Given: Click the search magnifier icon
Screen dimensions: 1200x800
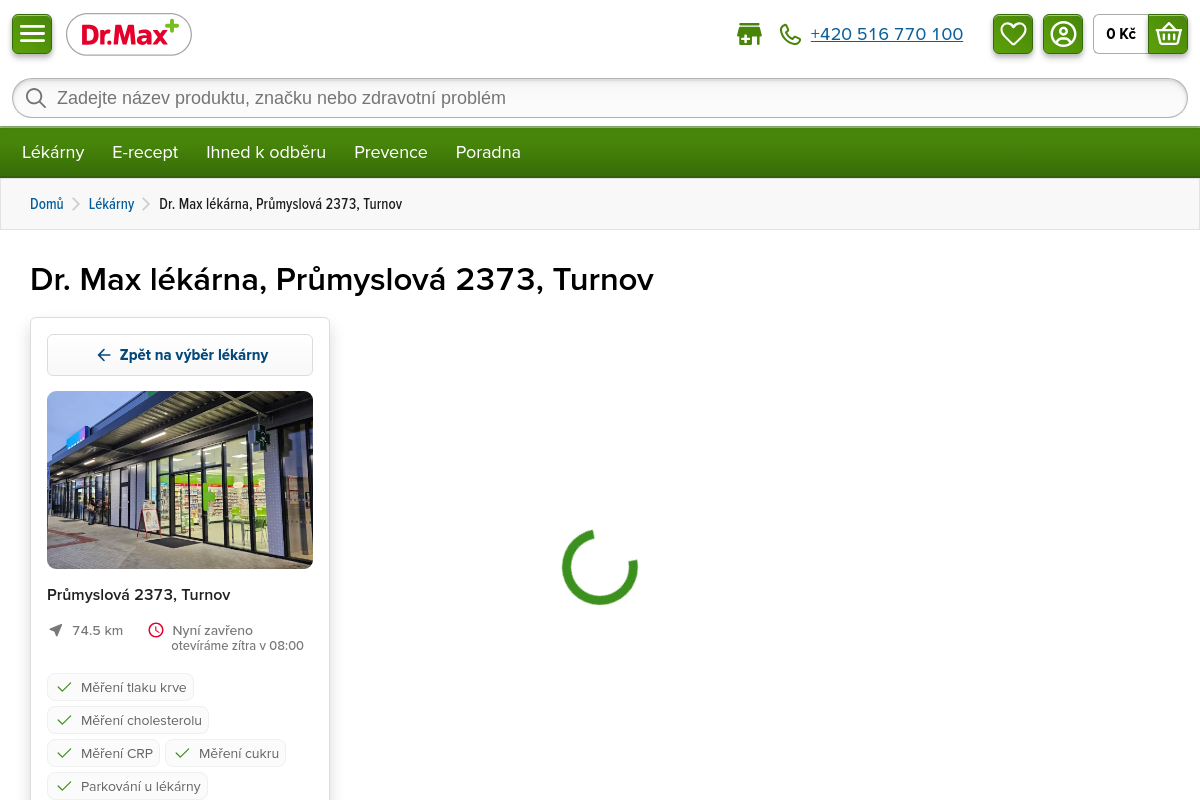Looking at the screenshot, I should click(36, 98).
